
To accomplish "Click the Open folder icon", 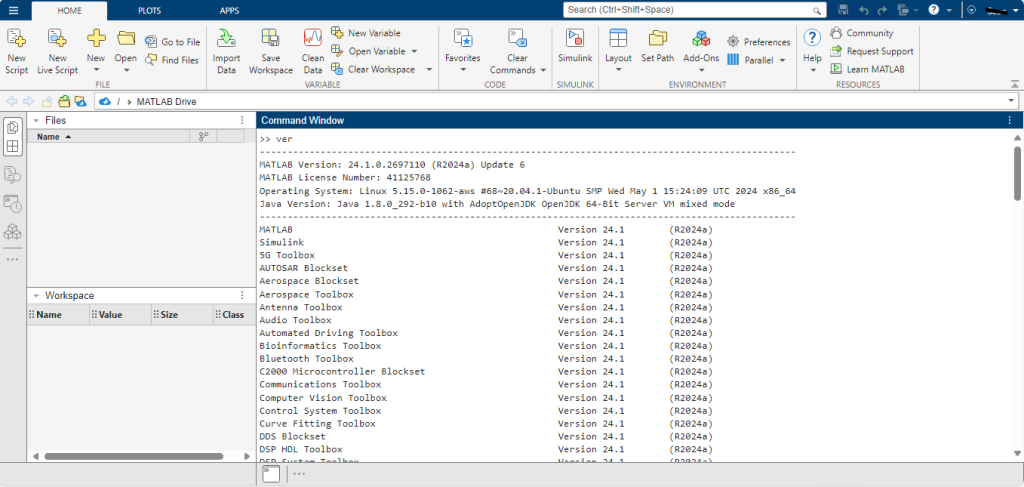I will click(126, 38).
